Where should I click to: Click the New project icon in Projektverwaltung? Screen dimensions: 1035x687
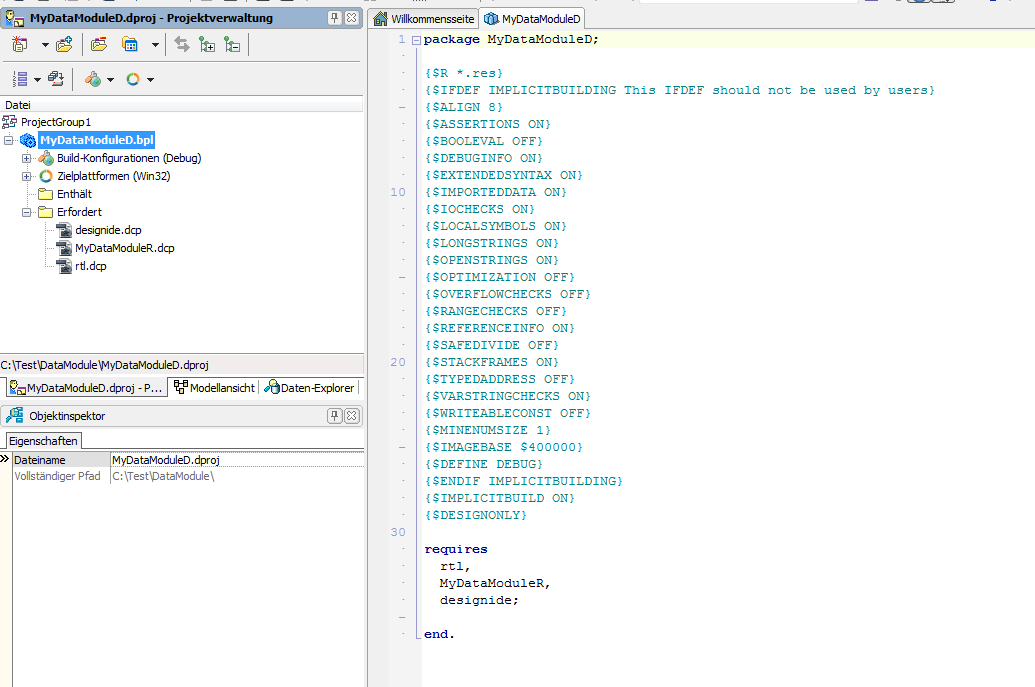coord(20,44)
